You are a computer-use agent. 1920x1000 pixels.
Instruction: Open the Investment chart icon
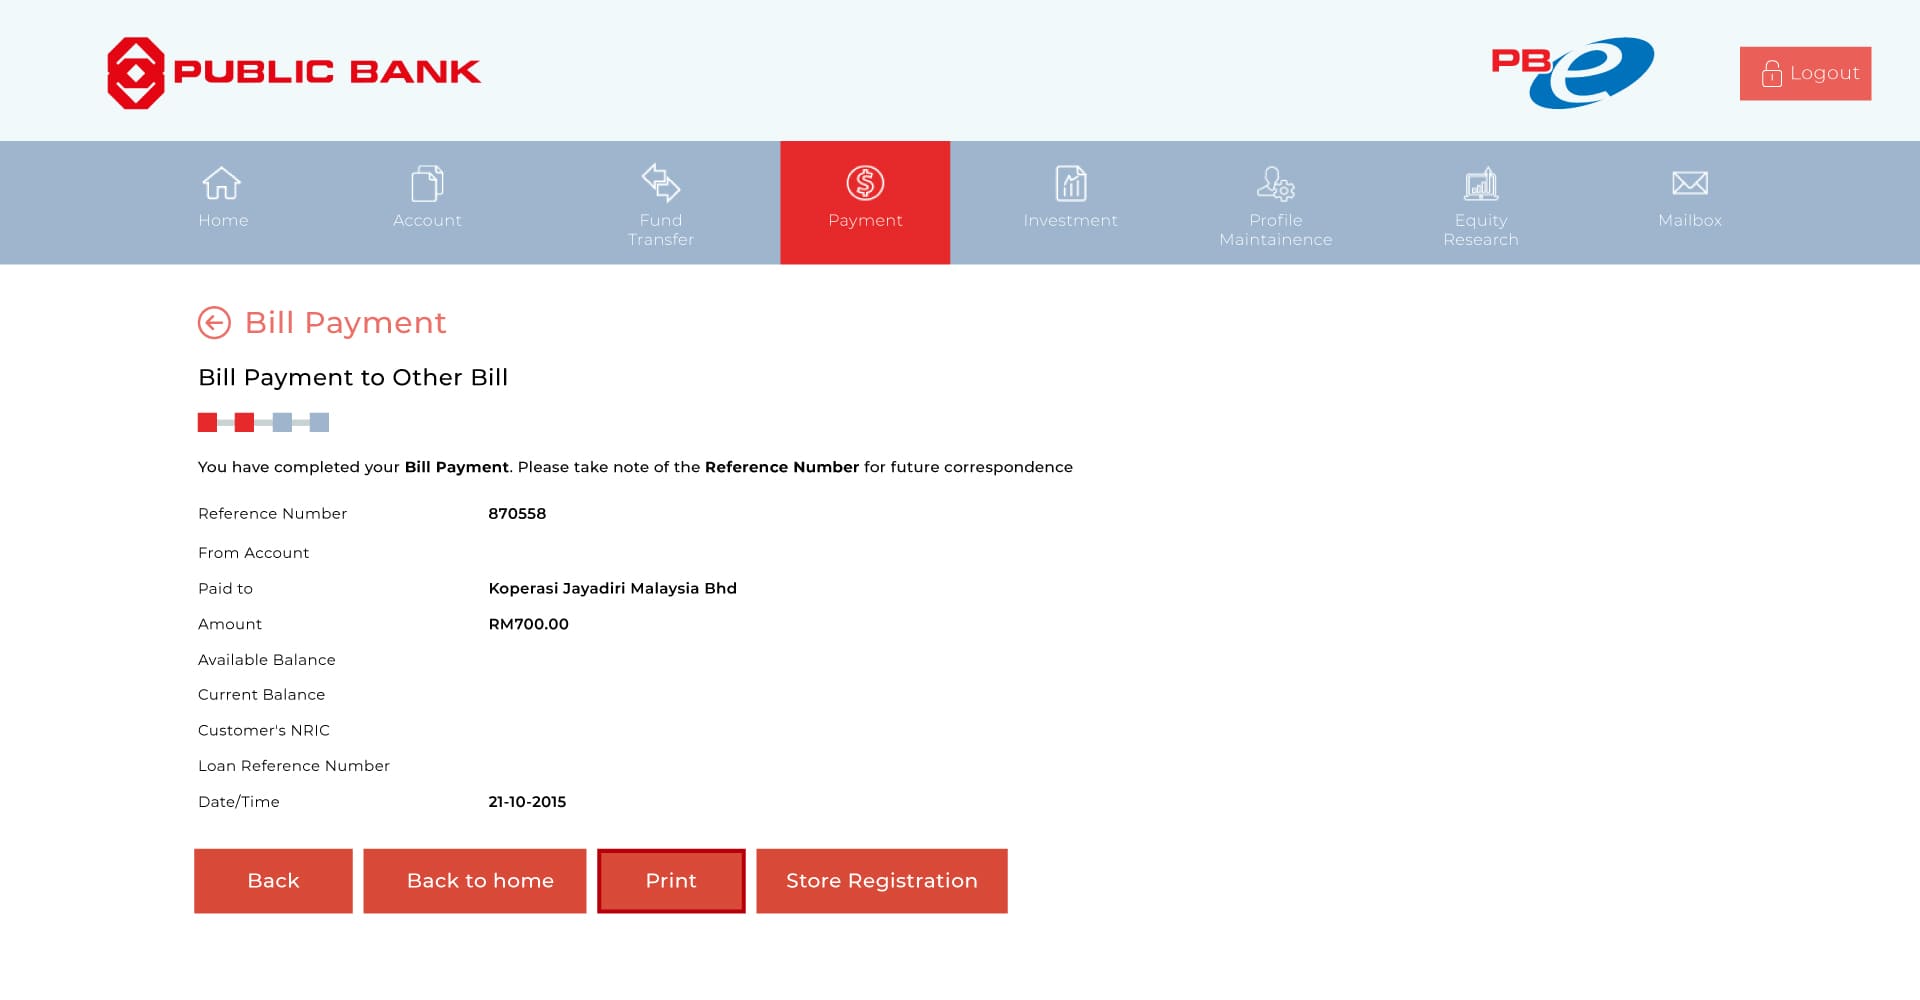1070,183
